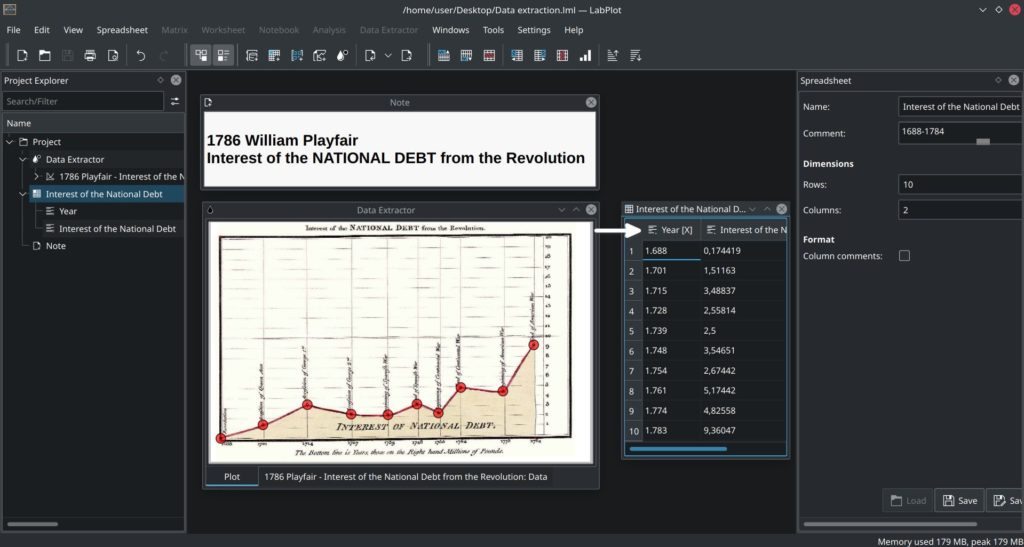Click the Print Preview toolbar icon

[113, 55]
